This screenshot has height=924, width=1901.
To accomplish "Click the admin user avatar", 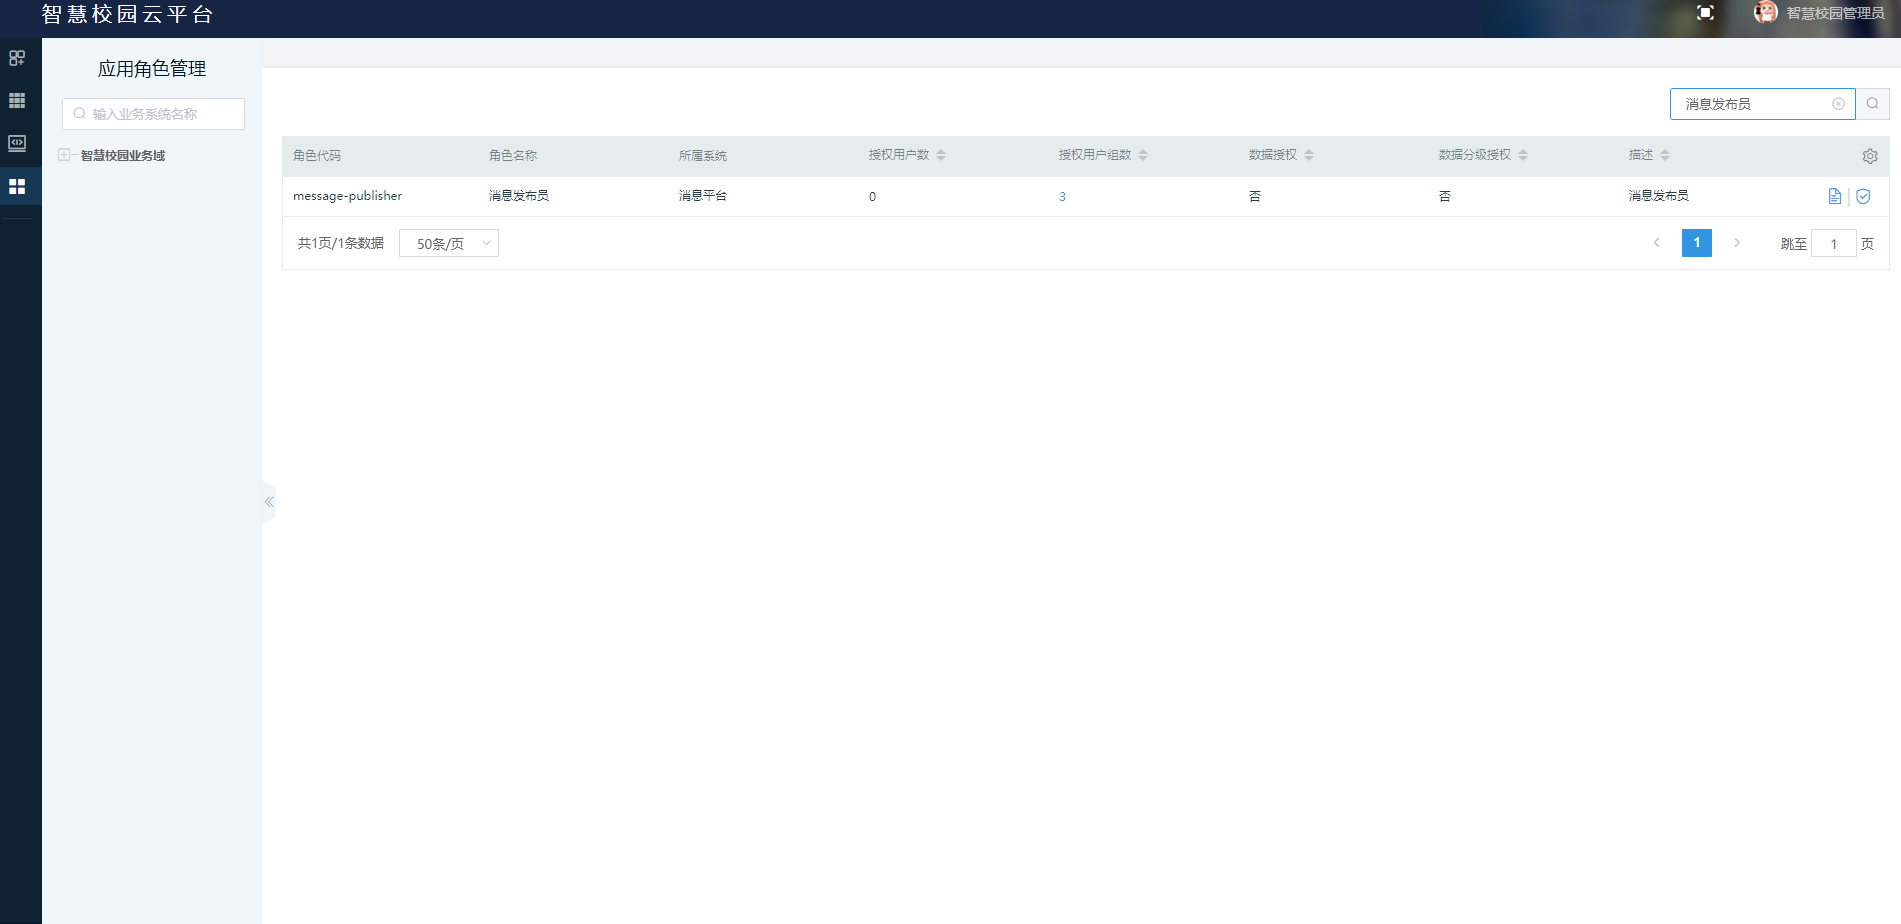I will pos(1766,12).
